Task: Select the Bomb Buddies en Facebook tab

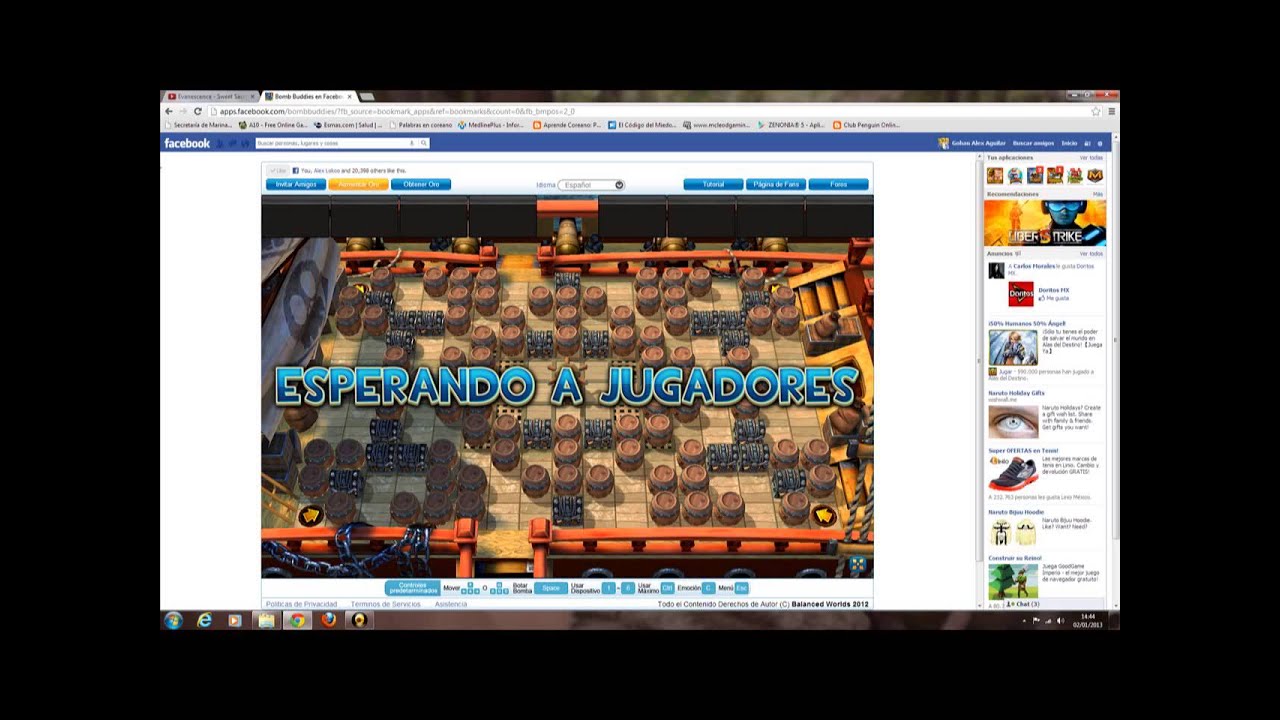Action: 308,96
